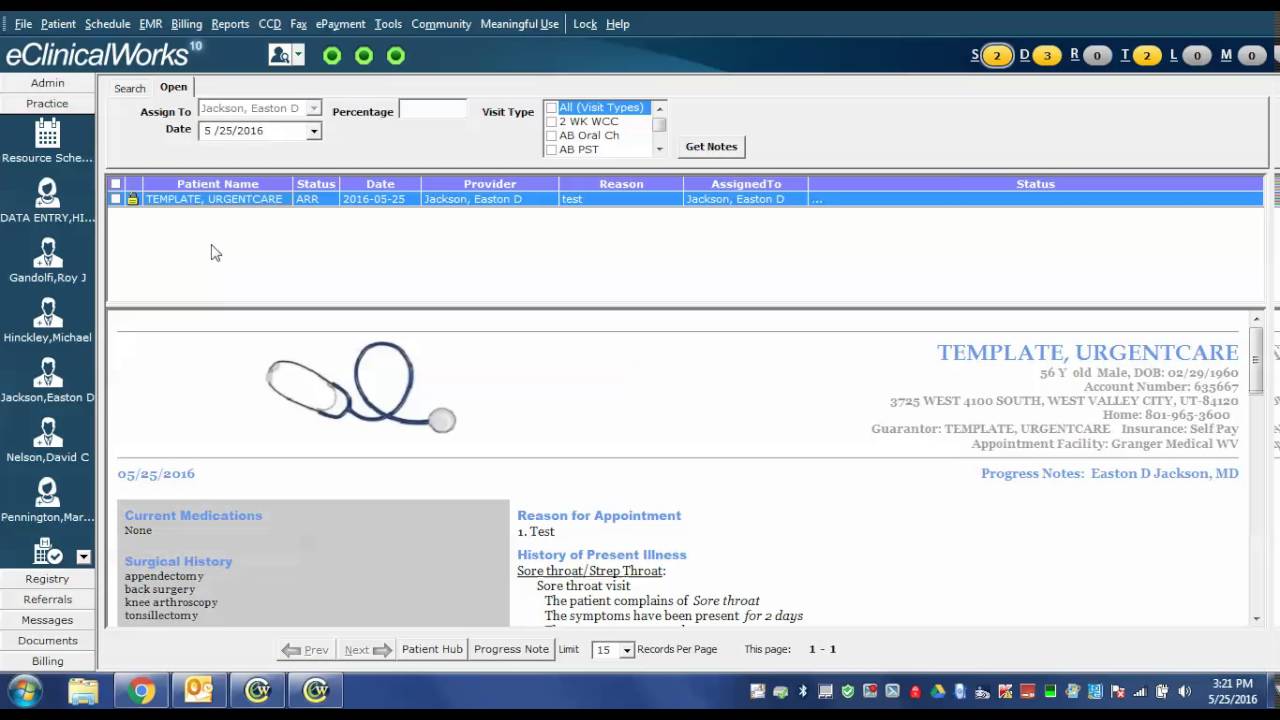
Task: Open the Resource Schedule calendar icon
Action: click(47, 133)
